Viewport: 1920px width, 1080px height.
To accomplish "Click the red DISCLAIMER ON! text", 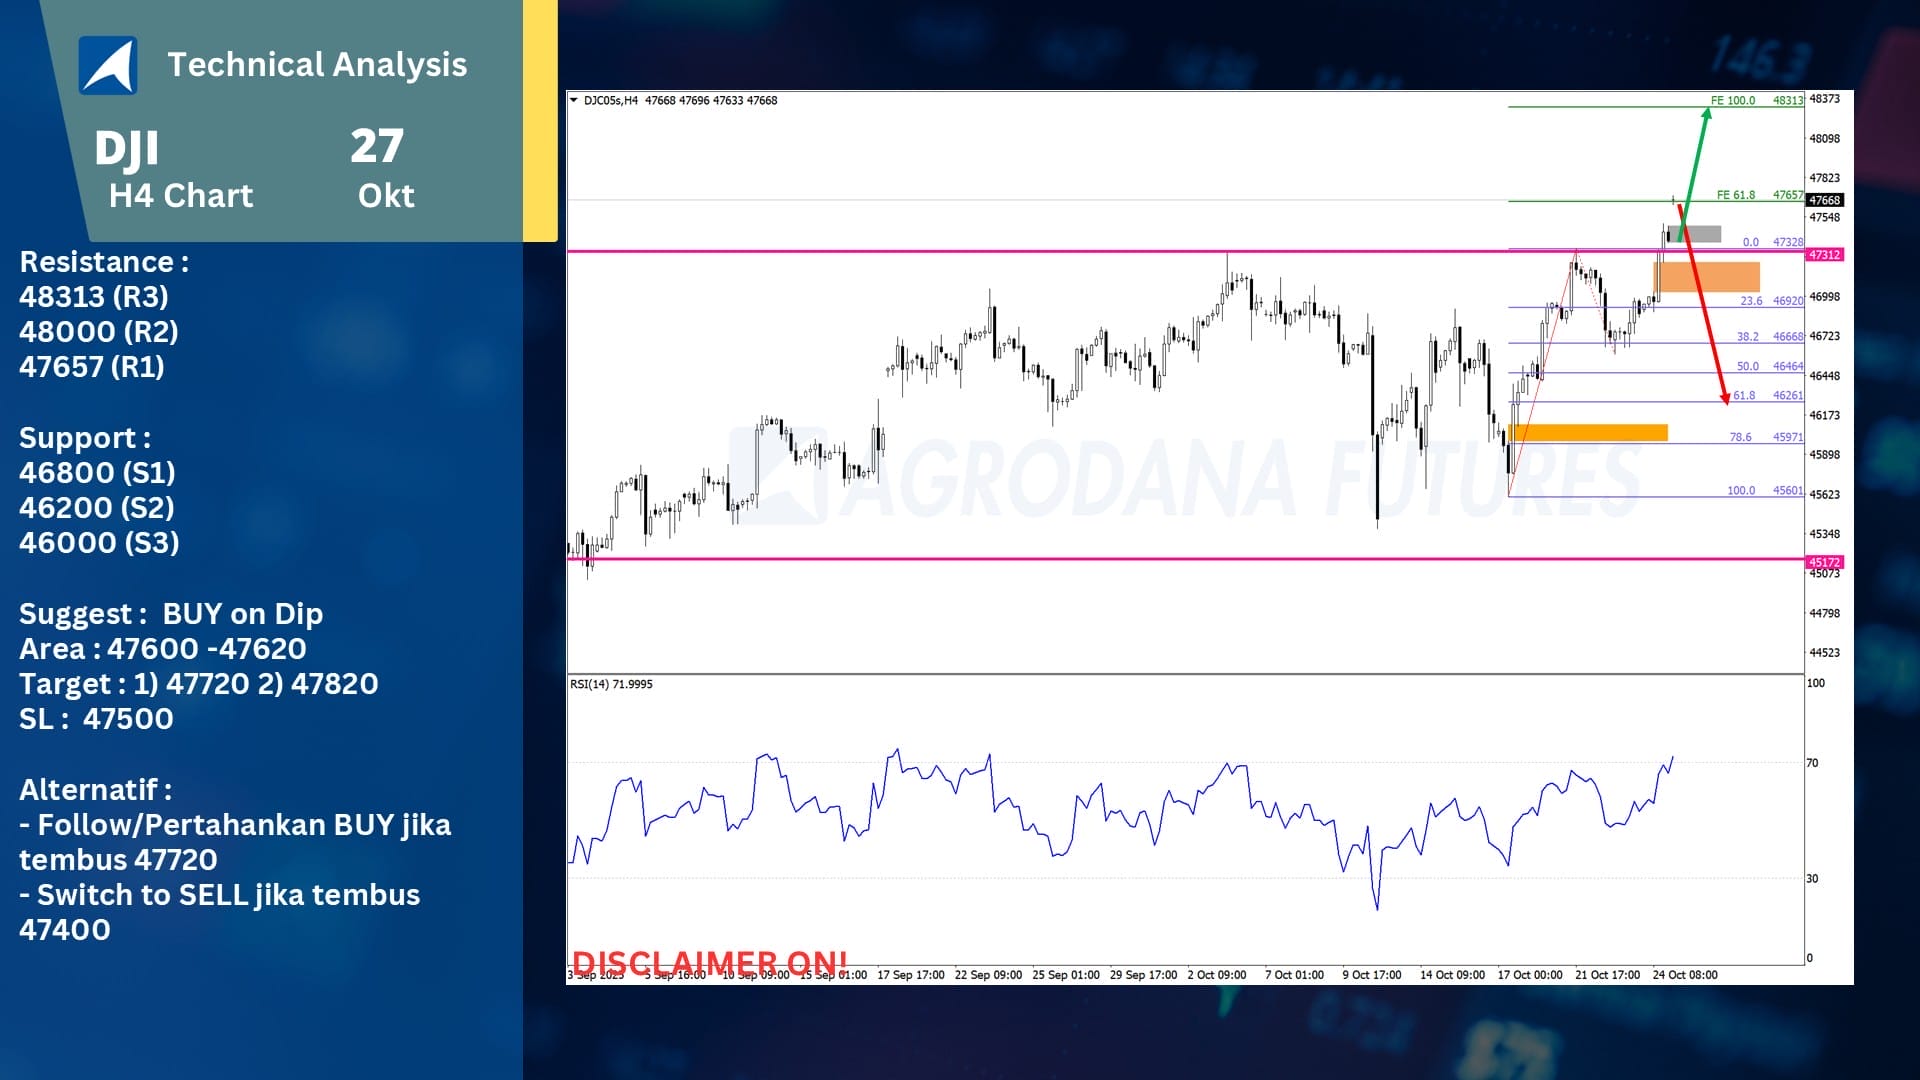I will 709,962.
